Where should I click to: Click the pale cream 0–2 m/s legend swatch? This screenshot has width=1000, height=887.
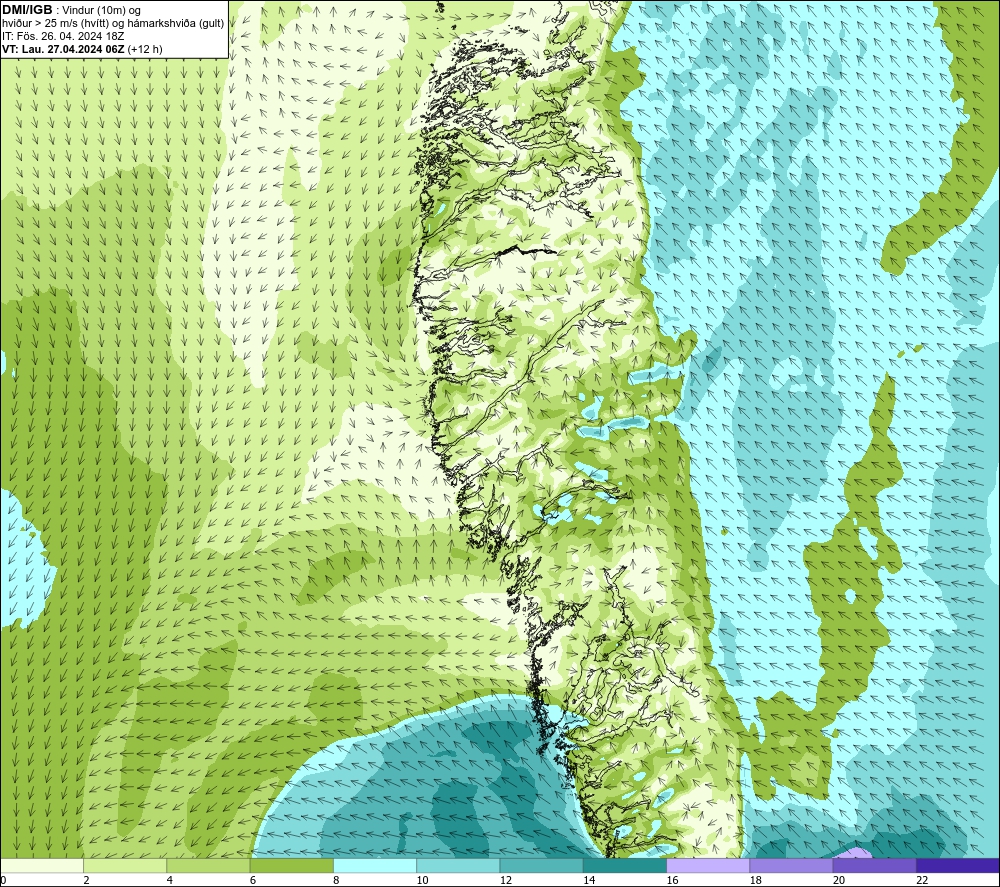(x=41, y=865)
